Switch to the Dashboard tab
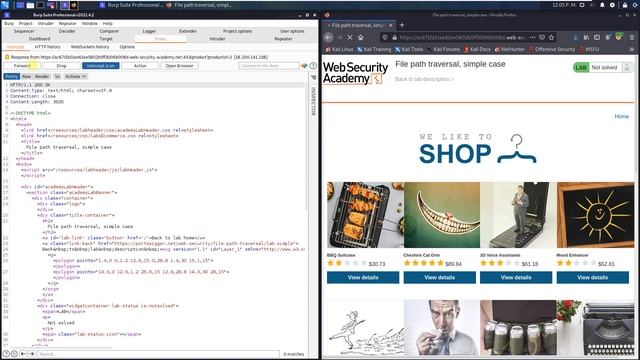 pos(39,39)
